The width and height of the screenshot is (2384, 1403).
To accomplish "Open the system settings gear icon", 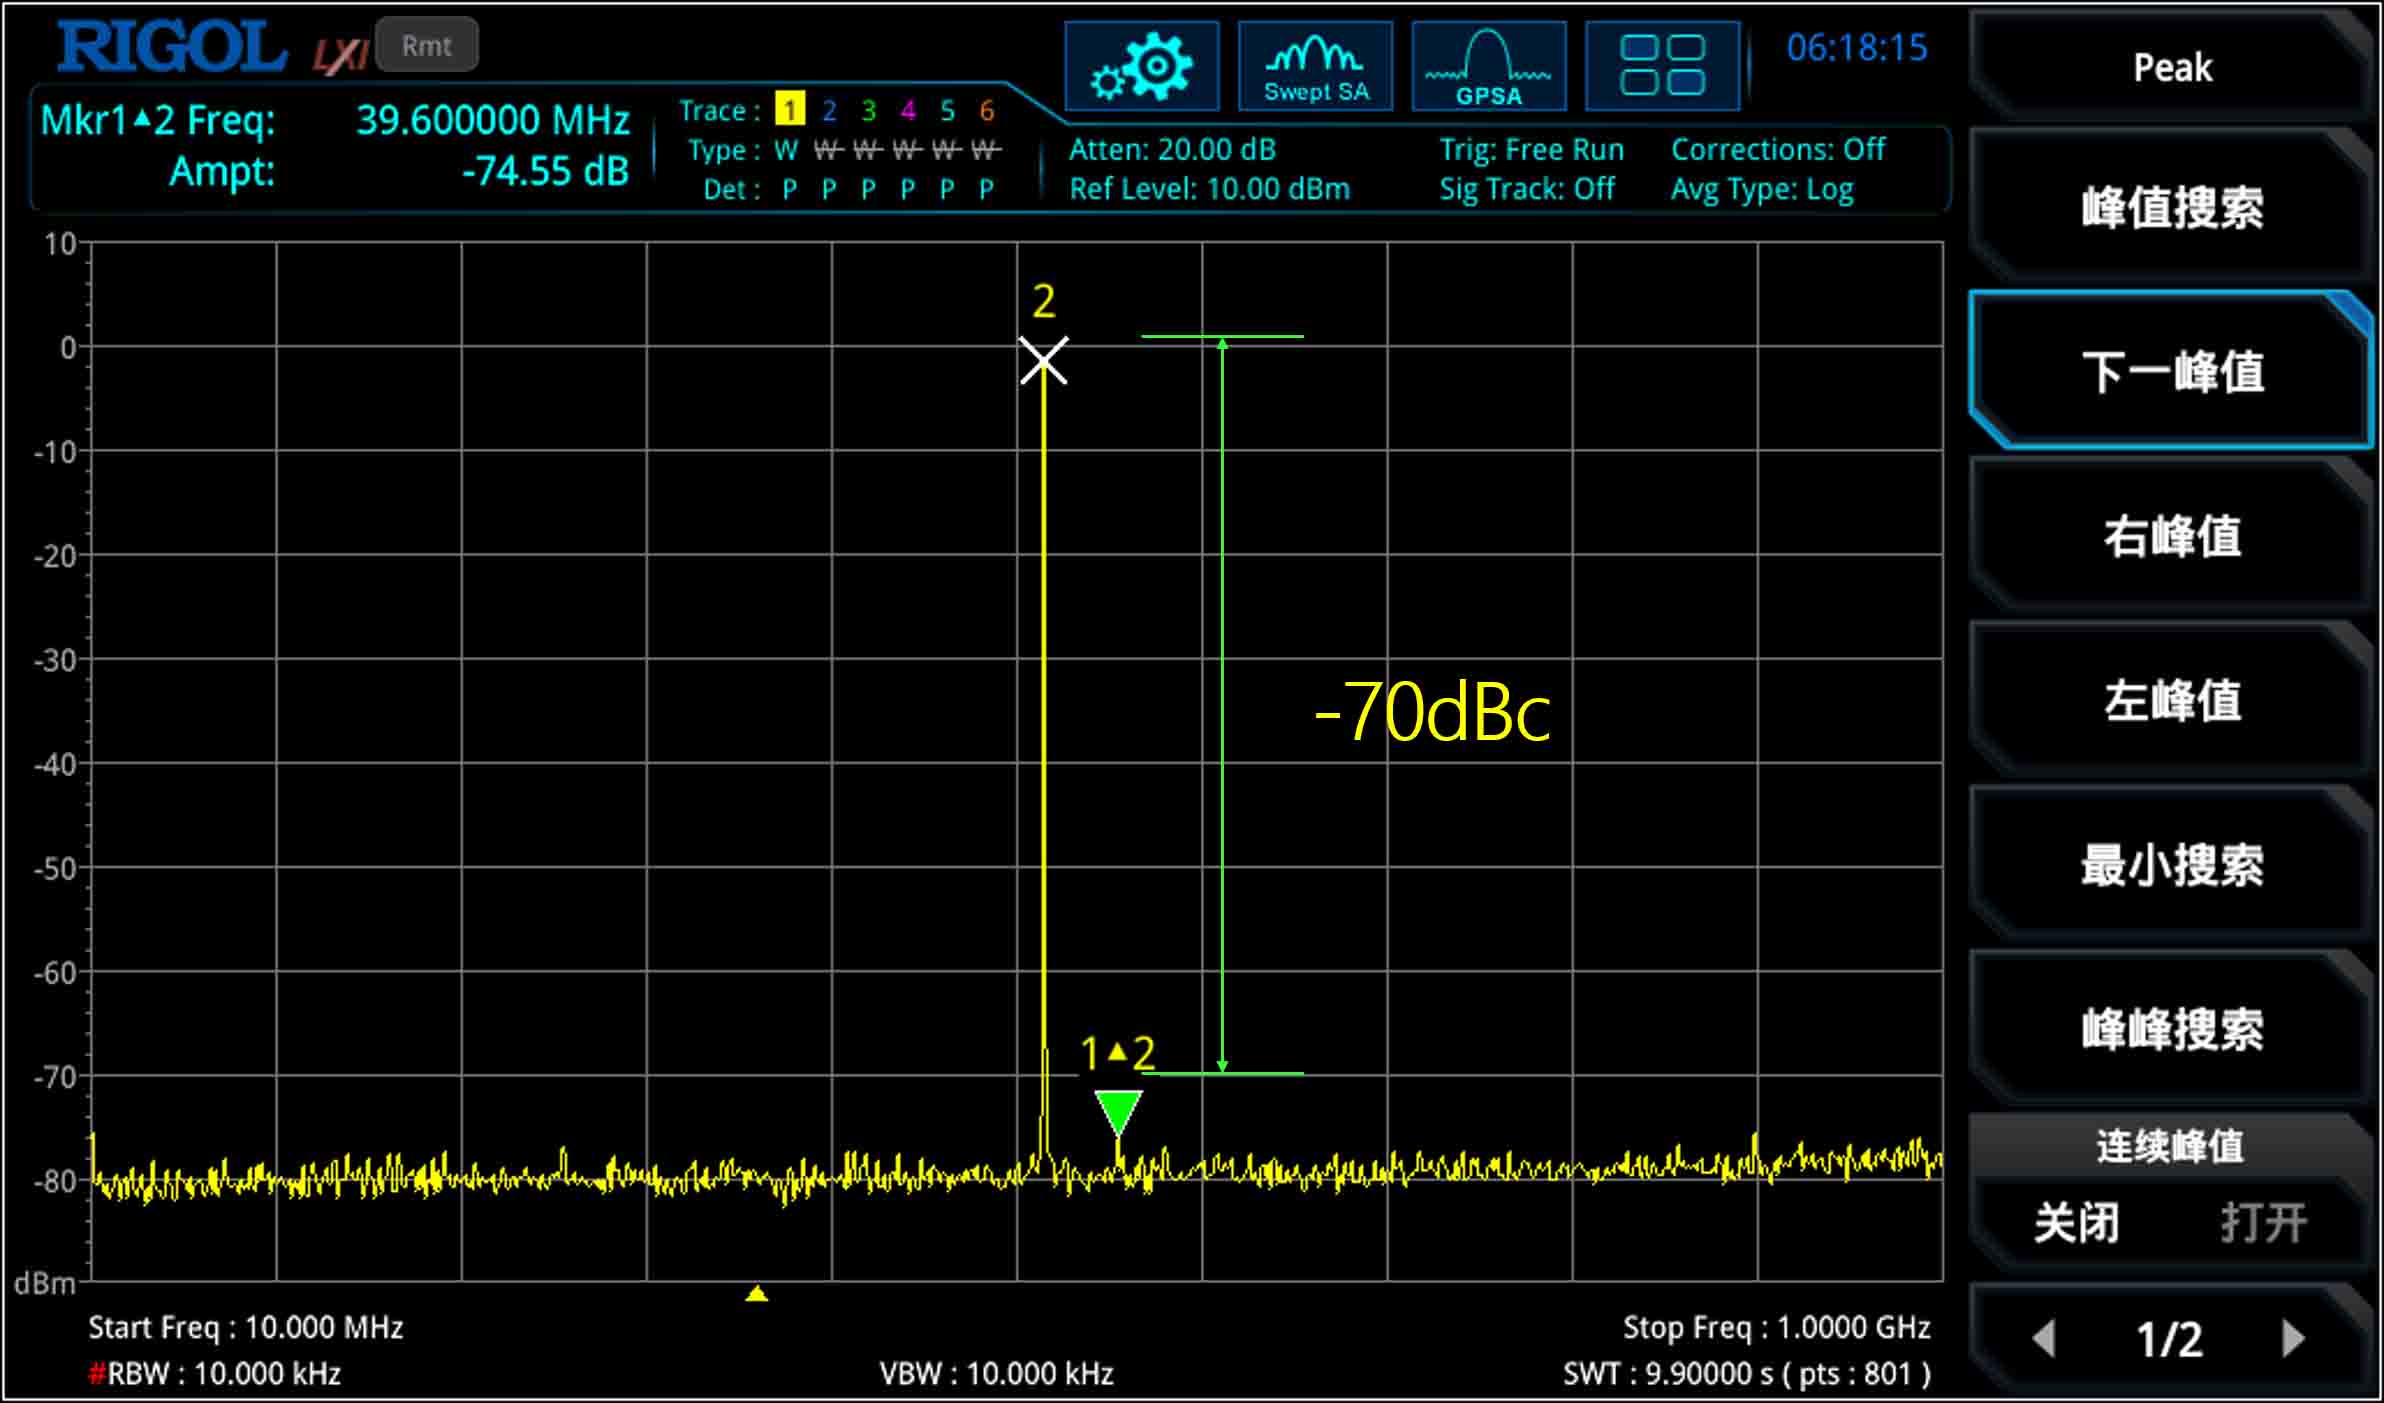I will click(1143, 65).
